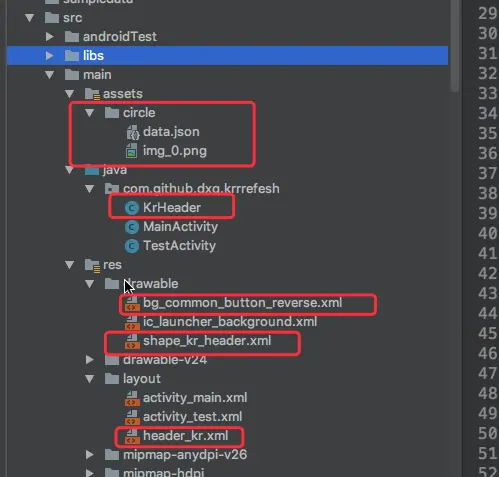The image size is (499, 477).
Task: Select the data.json file name
Action: point(171,132)
